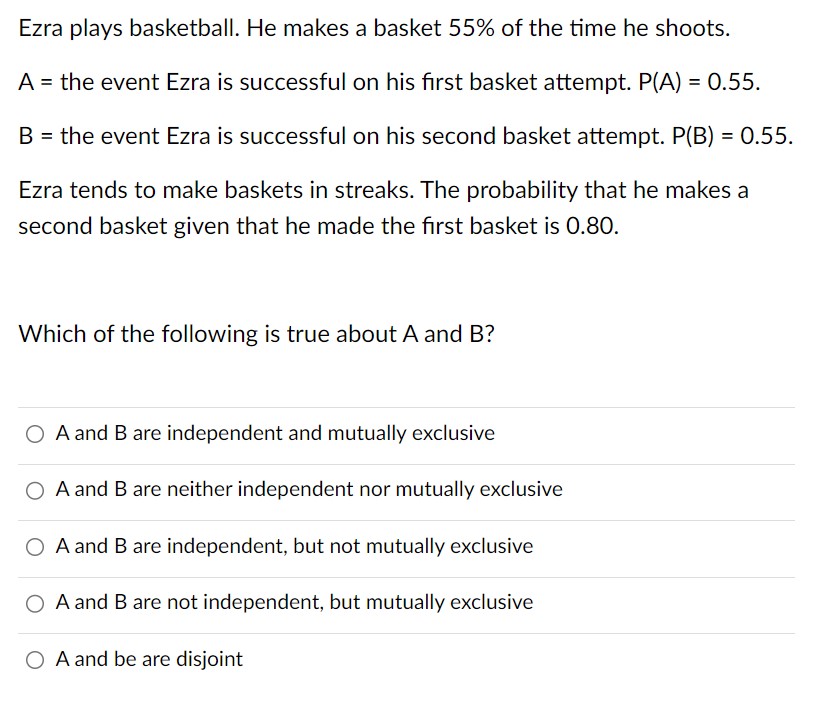Viewport: 819px width, 712px height.
Task: Click the disjoint answer option text
Action: pos(148,659)
